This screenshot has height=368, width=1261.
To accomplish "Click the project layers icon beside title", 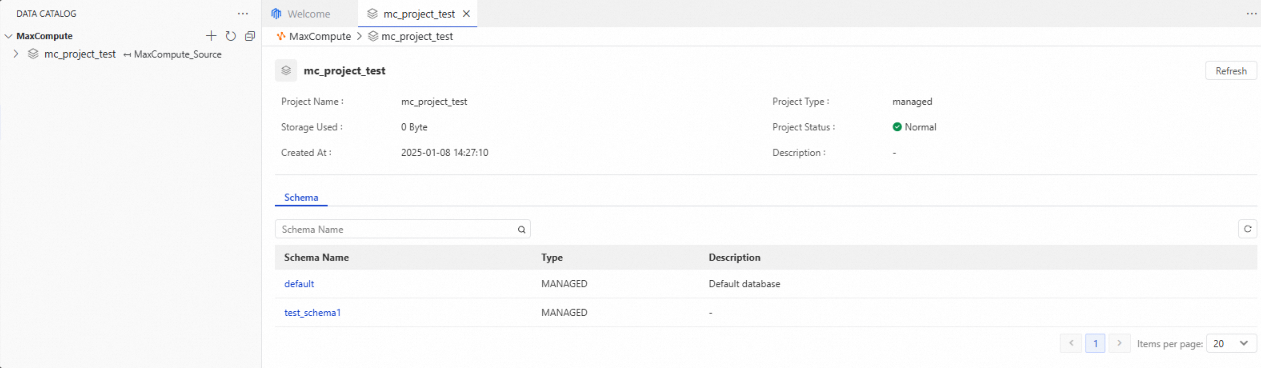I will click(286, 71).
